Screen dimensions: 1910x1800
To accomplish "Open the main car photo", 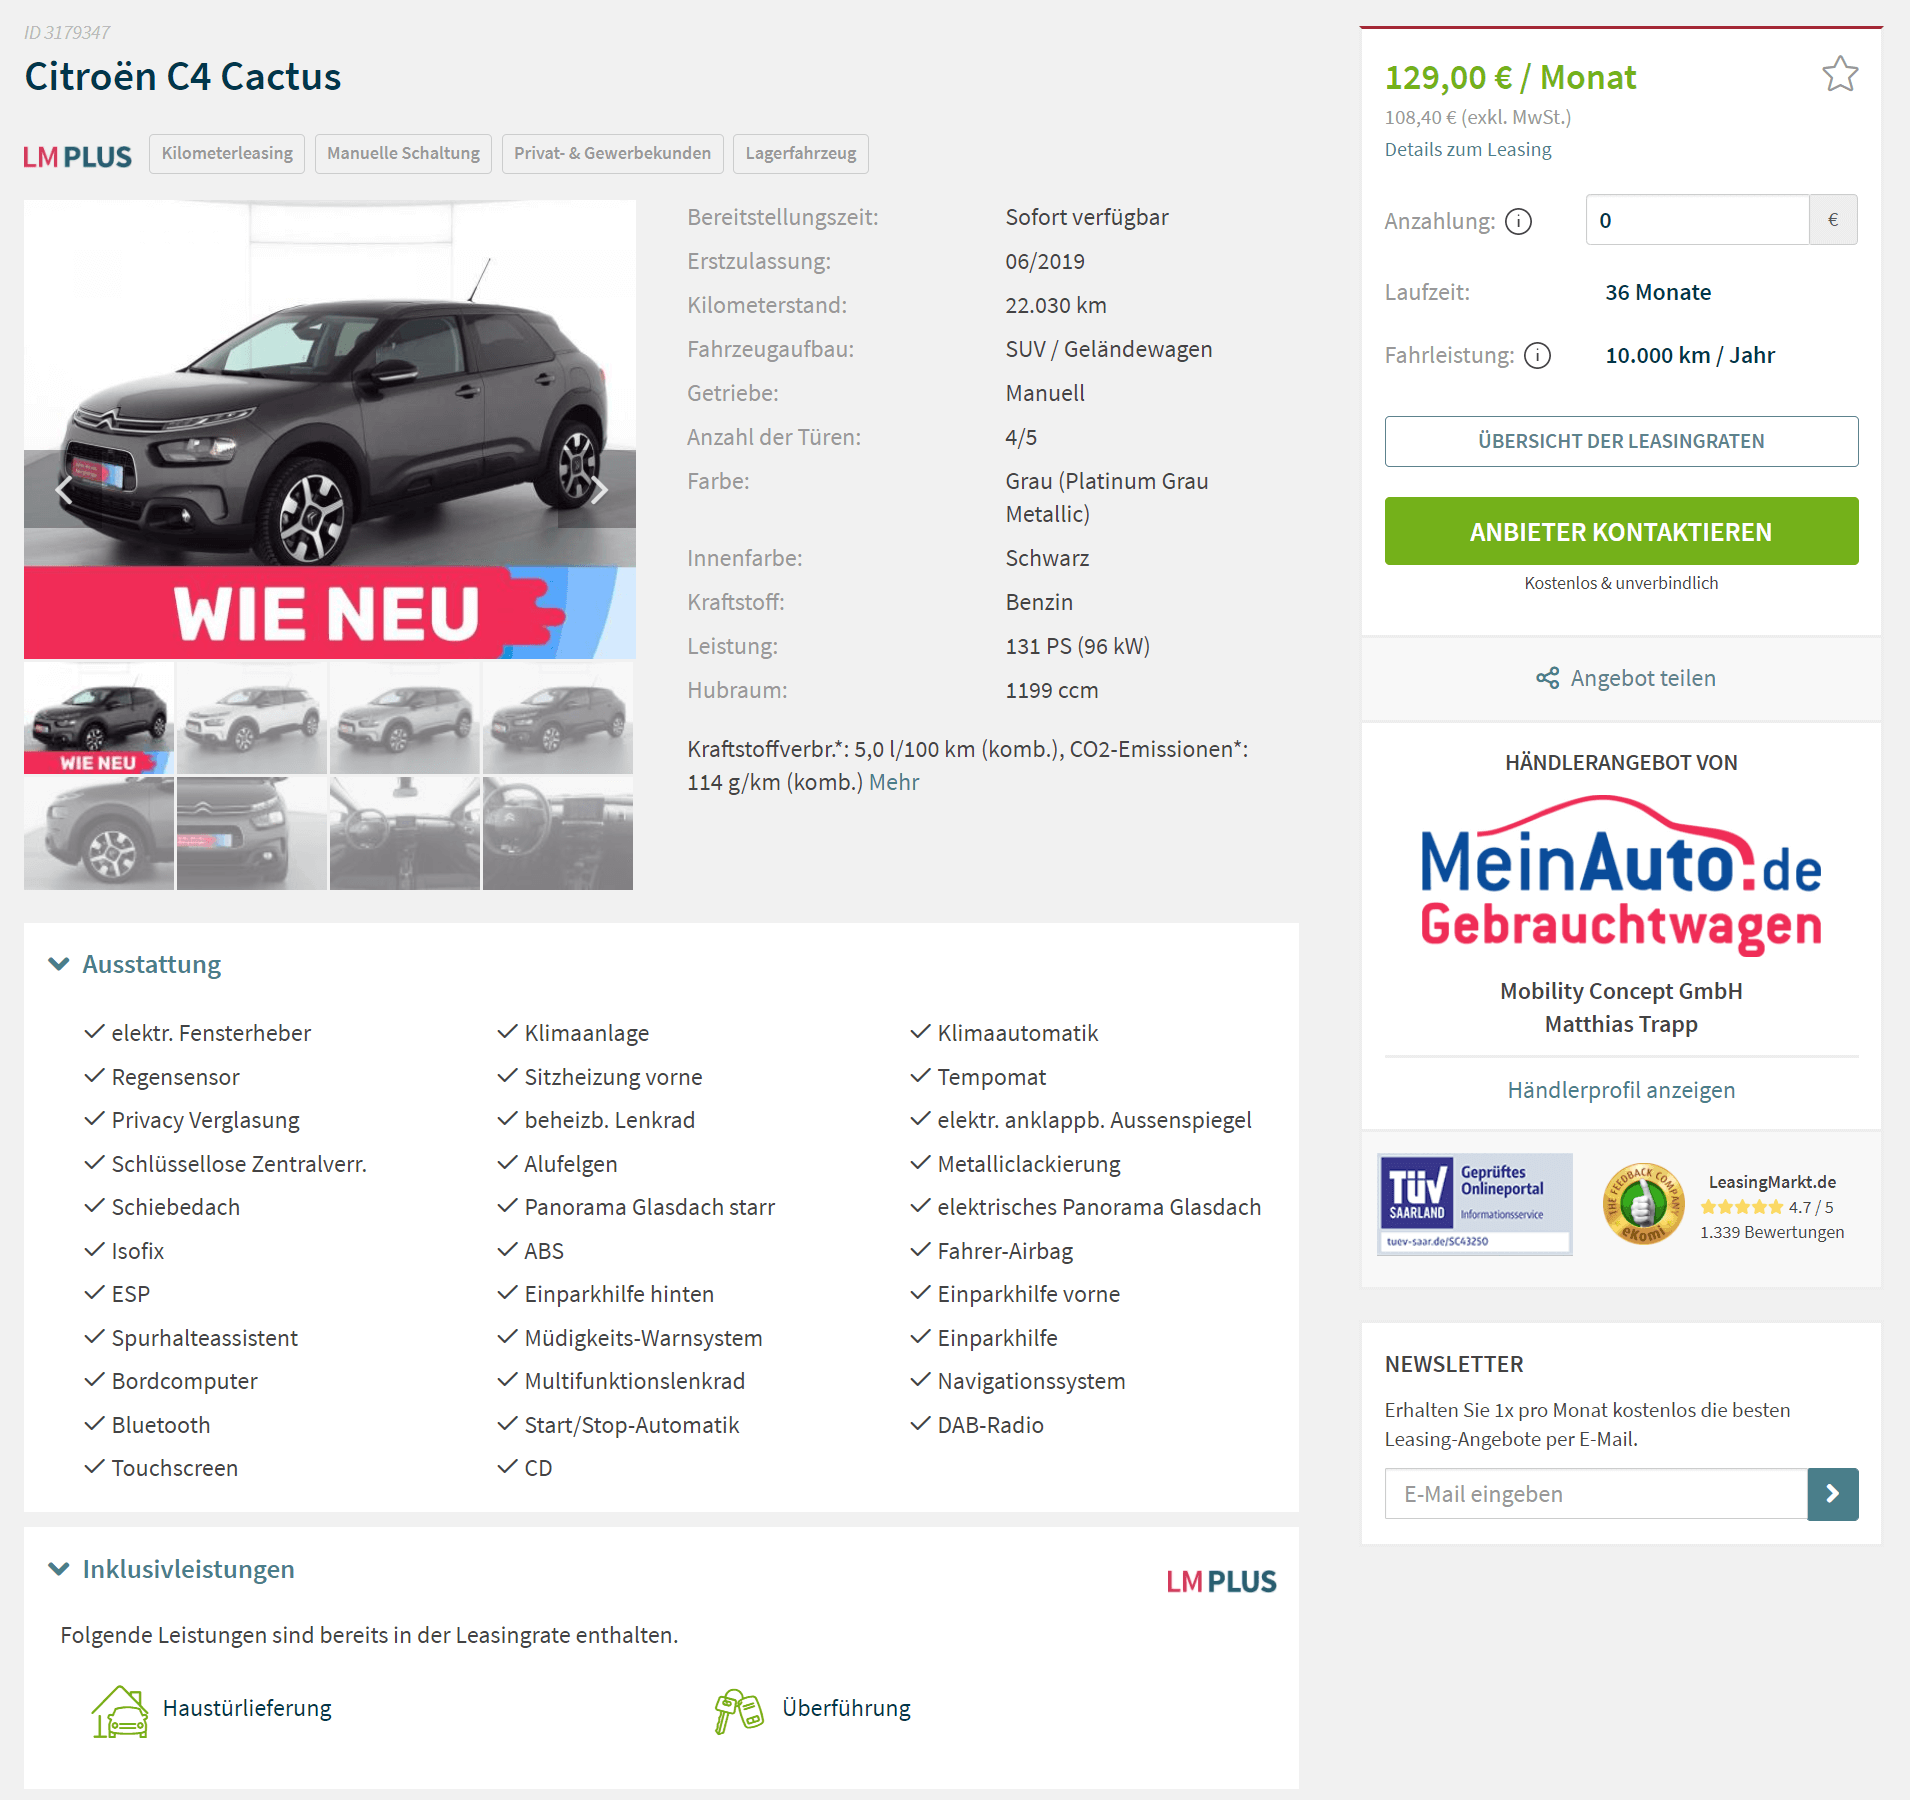I will [330, 429].
